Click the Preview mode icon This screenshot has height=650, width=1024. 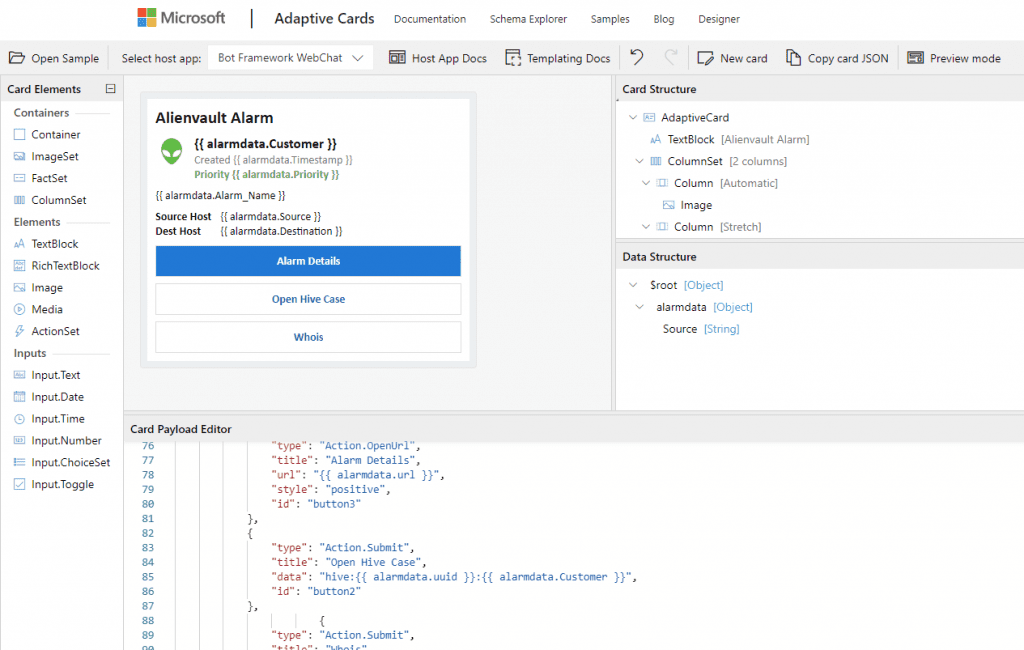(x=916, y=57)
